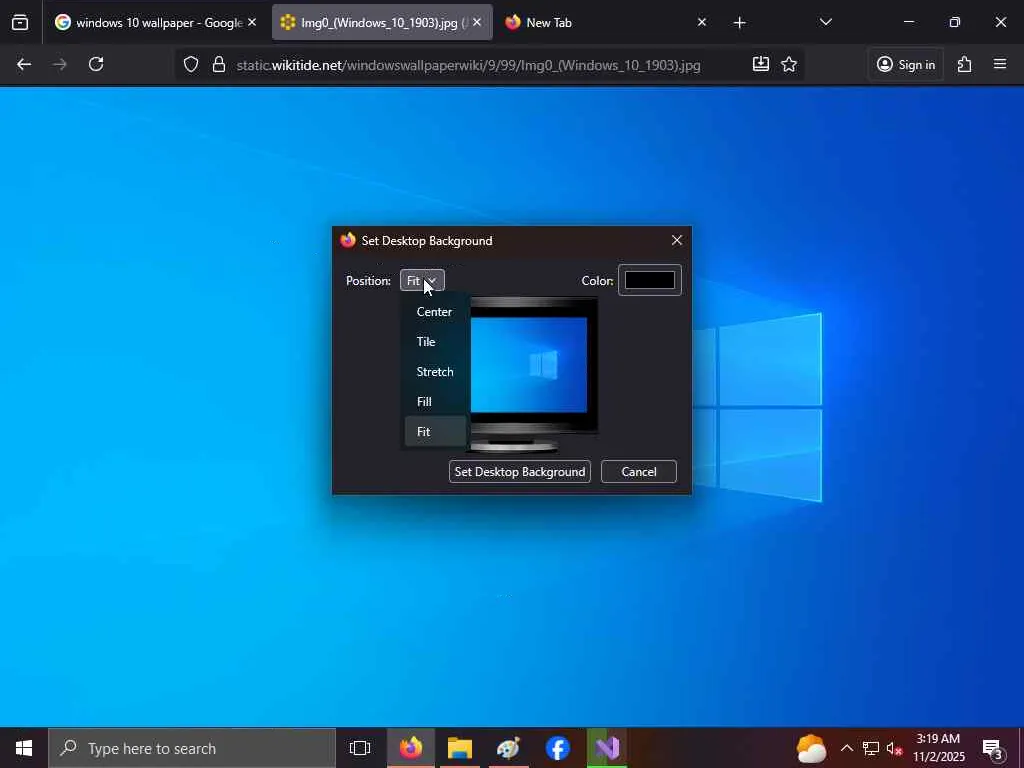Choose Tile position option
The image size is (1024, 768).
pos(434,342)
